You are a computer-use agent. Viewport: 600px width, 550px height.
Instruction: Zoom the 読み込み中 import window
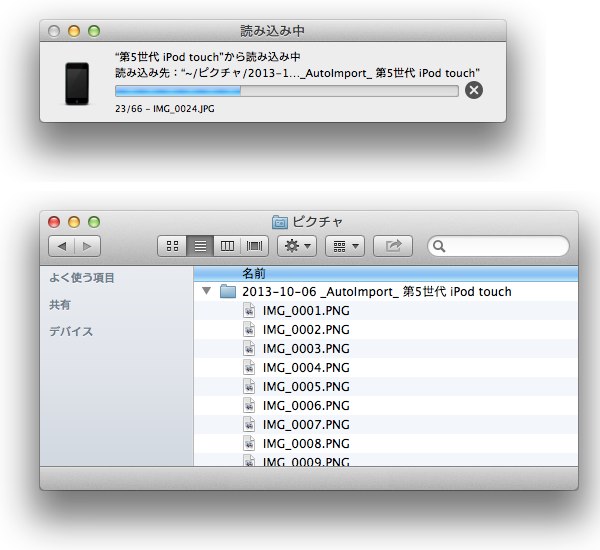pyautogui.click(x=94, y=31)
